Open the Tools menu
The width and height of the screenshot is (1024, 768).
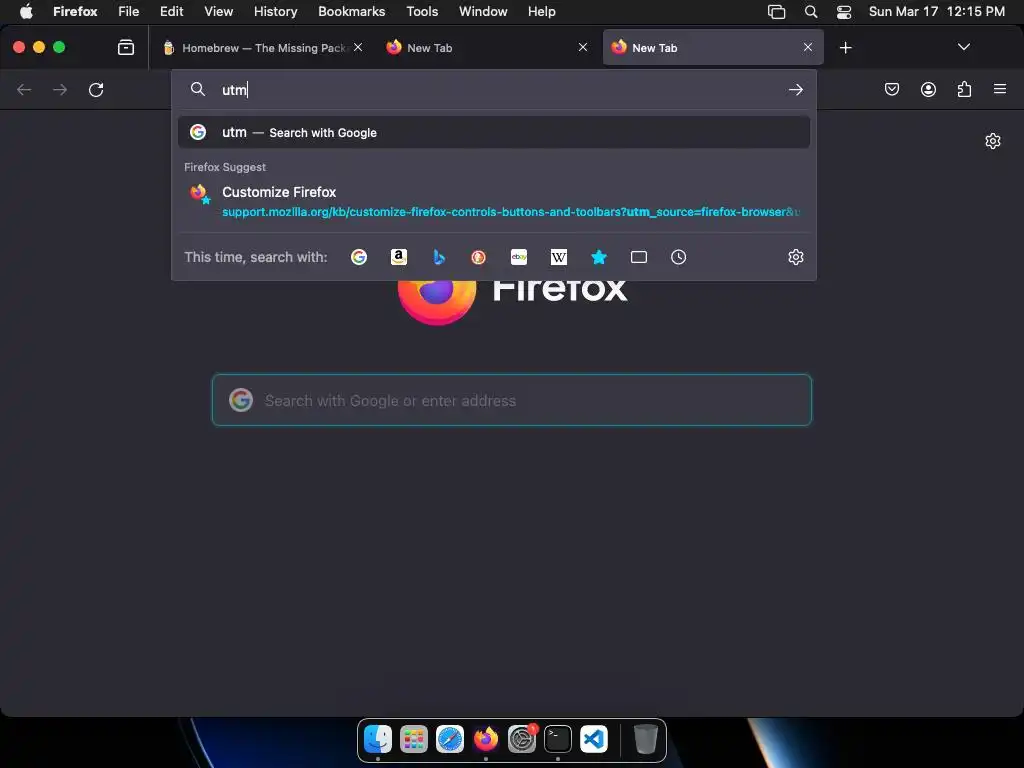pos(422,11)
